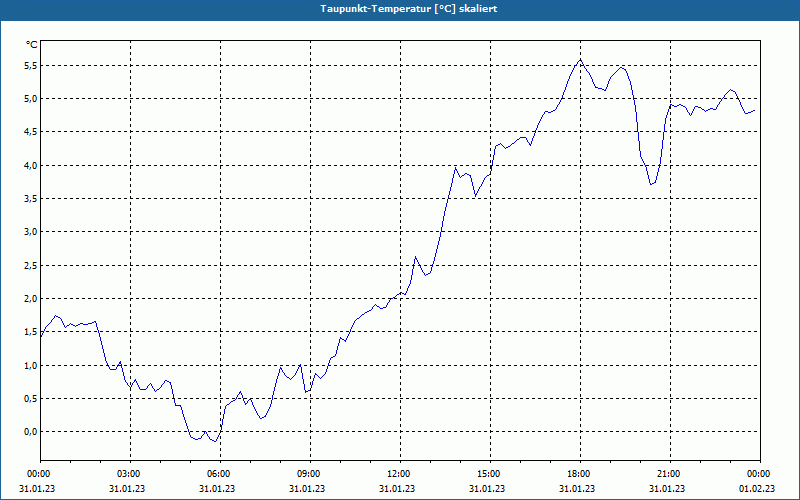Click the chart title "Taupunkt-Temperatur [°C] skaliert"

(x=409, y=9)
